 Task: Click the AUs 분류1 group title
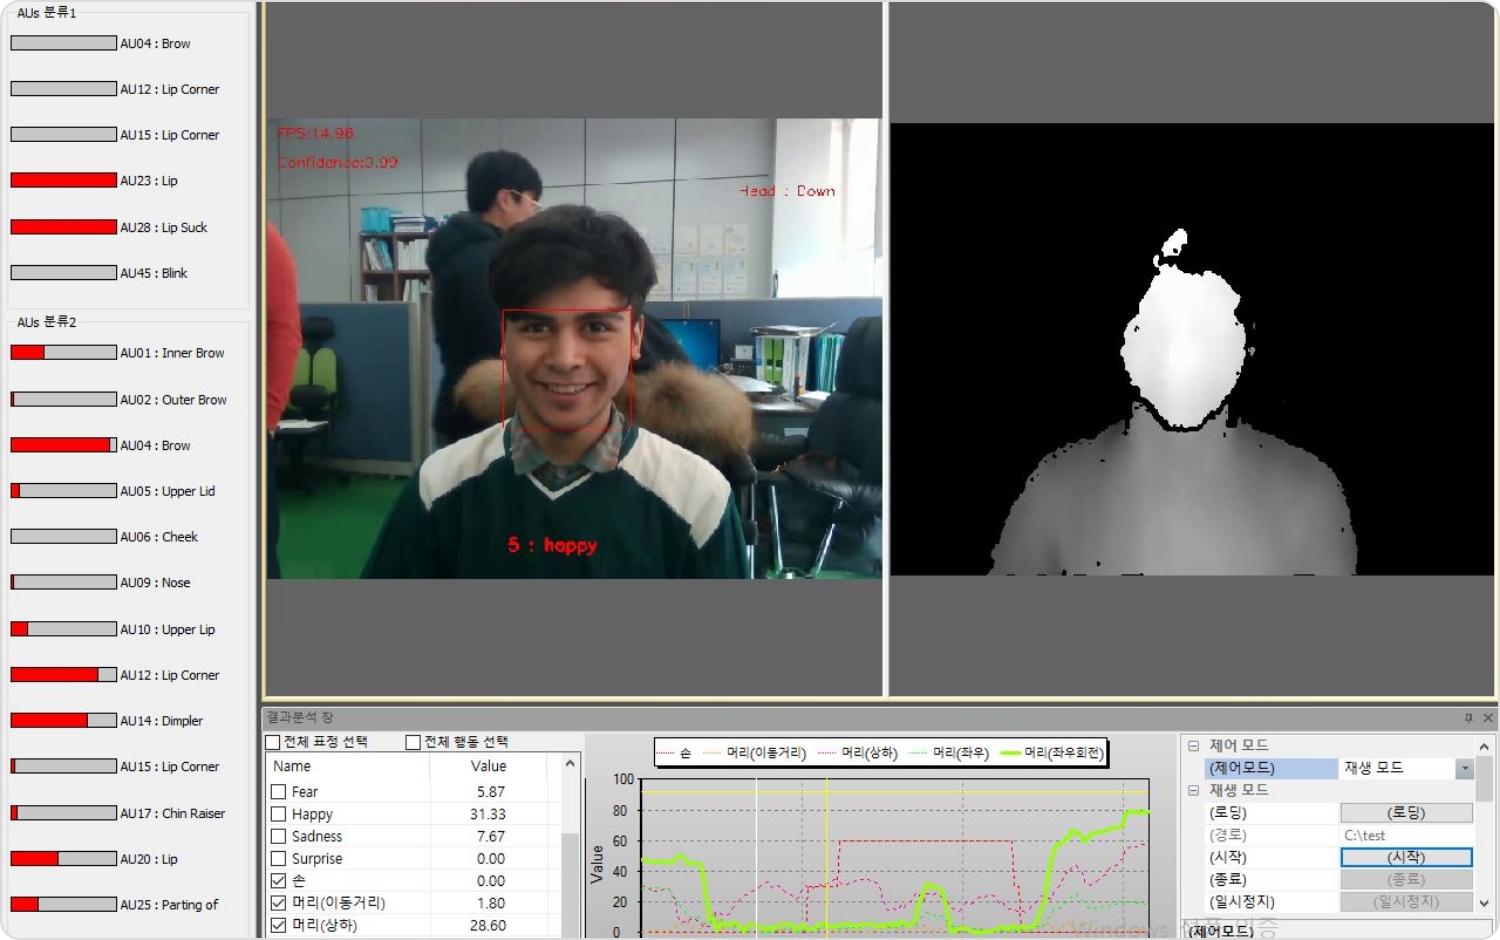(46, 13)
